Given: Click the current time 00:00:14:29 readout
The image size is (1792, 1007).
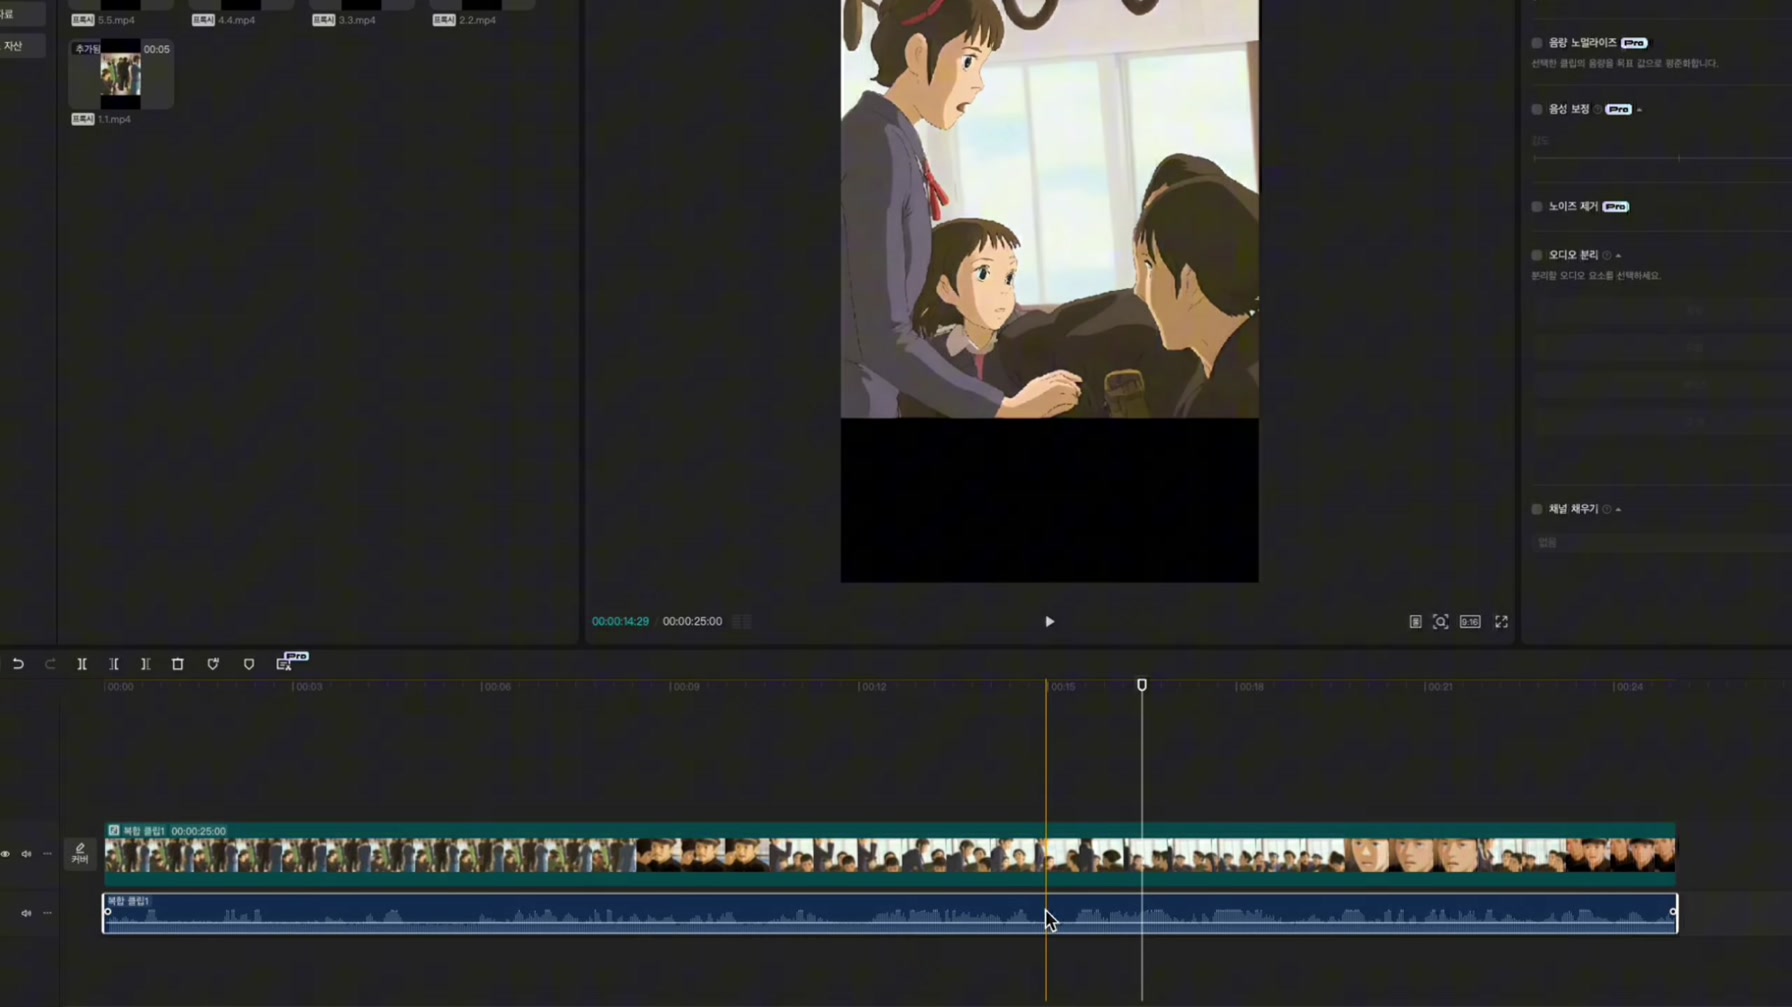Looking at the screenshot, I should click(x=620, y=621).
